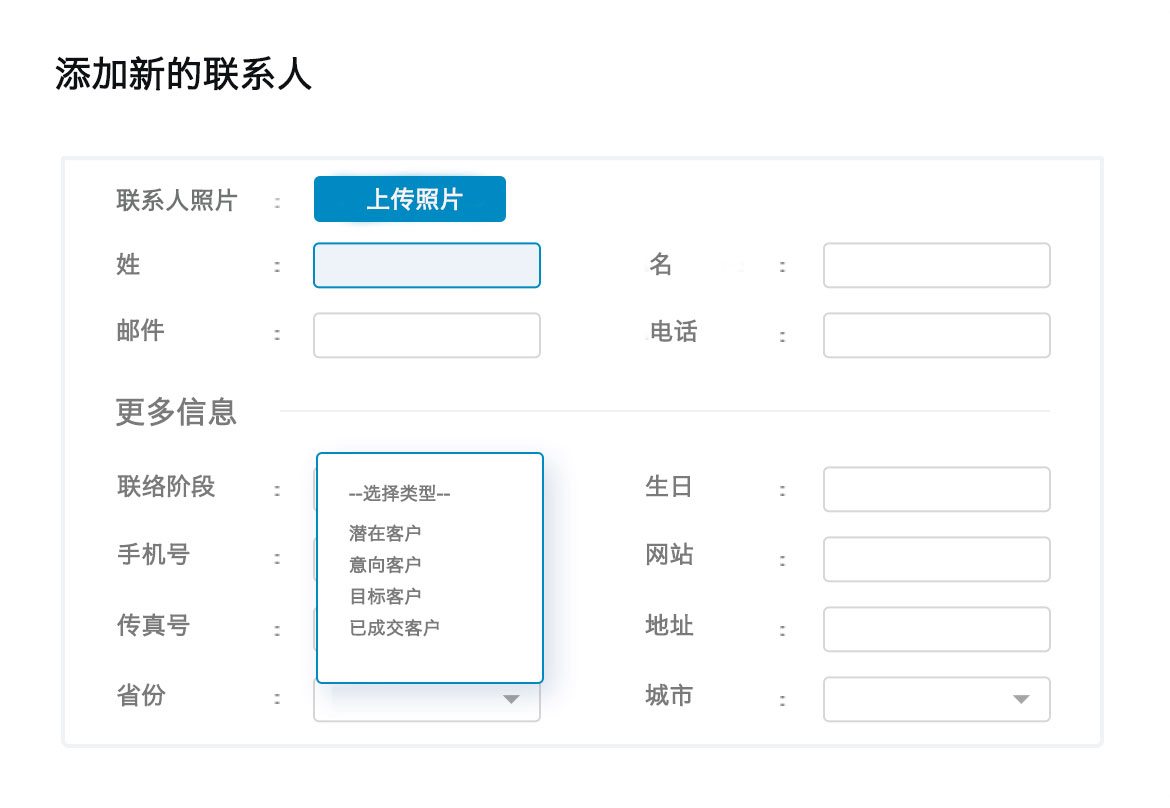Viewport: 1170px width, 808px height.
Task: Click the 网站 website input field
Action: coord(936,560)
